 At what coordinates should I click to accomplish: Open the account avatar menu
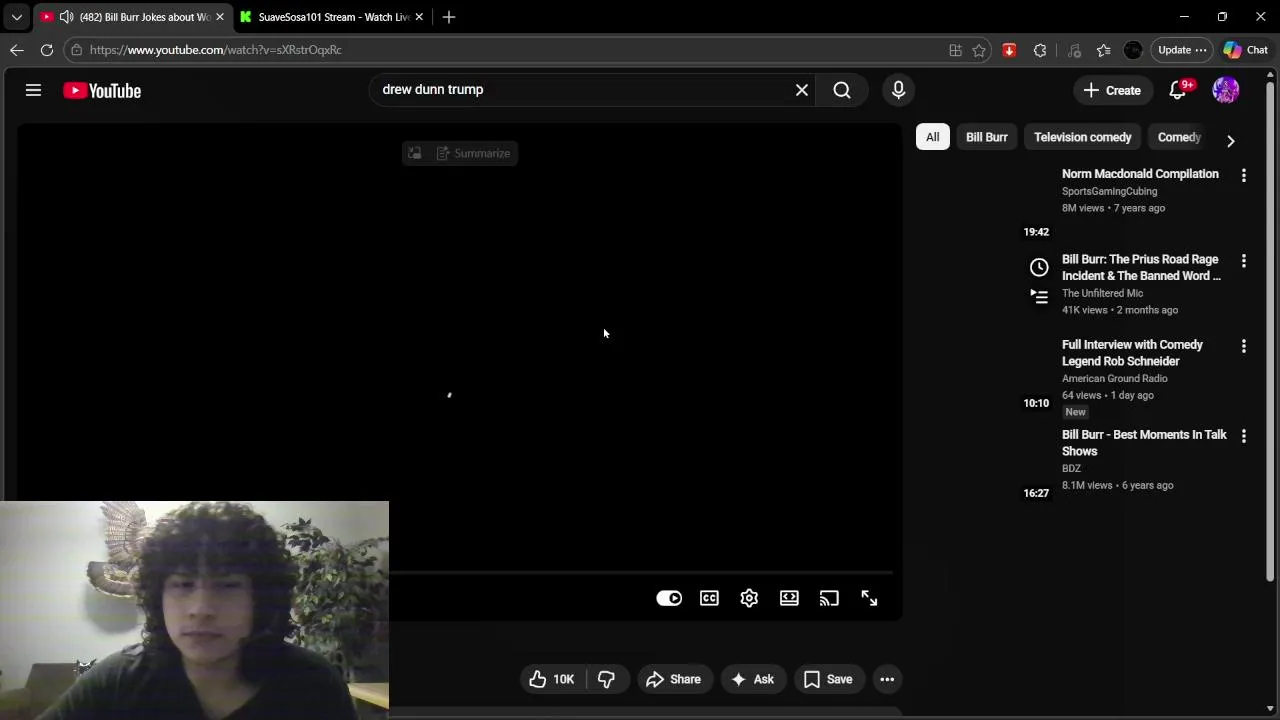tap(1225, 90)
